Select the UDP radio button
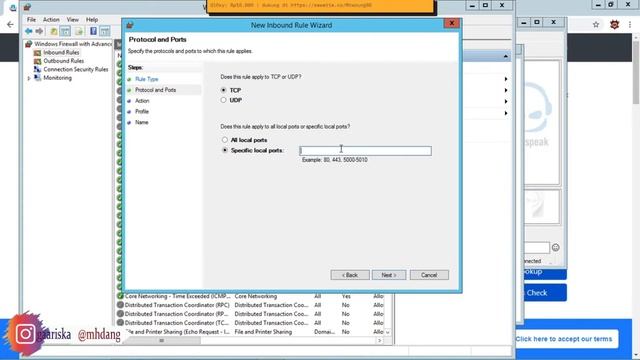This screenshot has width=640, height=360. tap(223, 100)
